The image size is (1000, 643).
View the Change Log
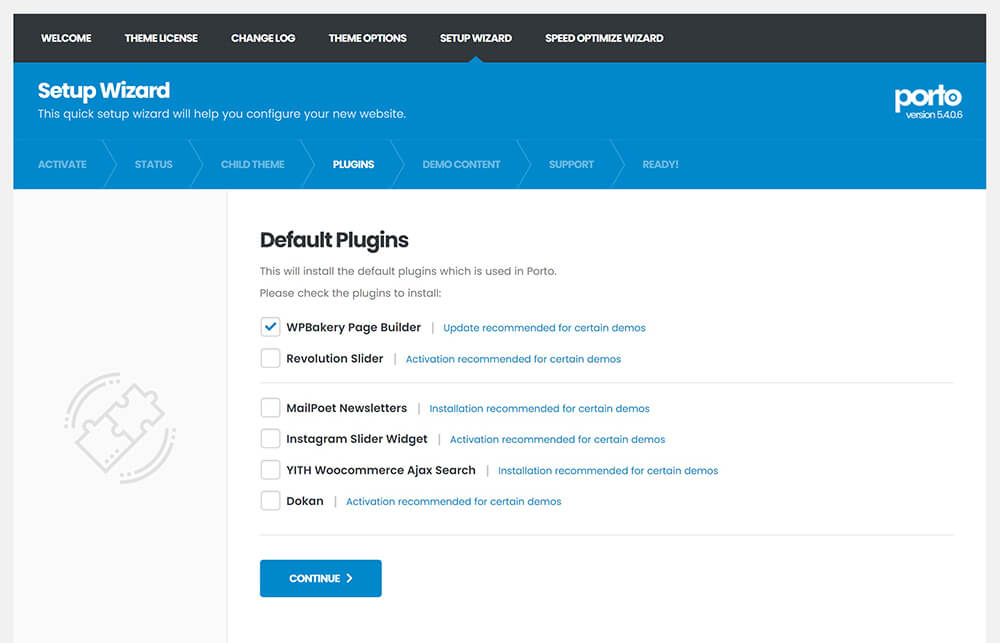(262, 38)
